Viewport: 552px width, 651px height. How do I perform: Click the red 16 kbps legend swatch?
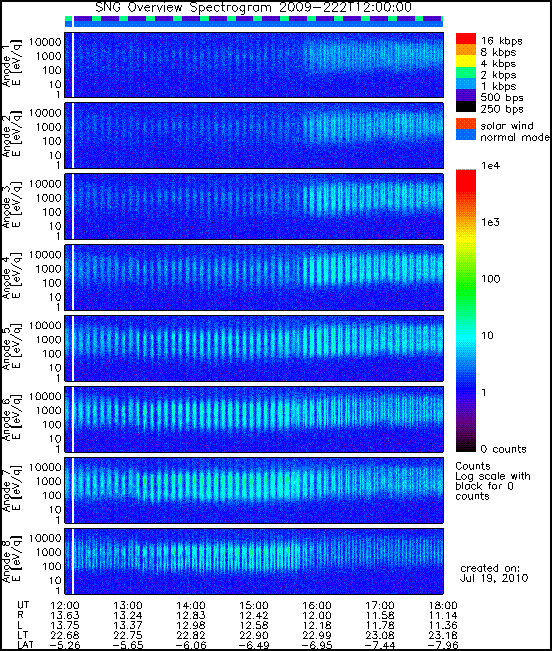click(x=466, y=39)
